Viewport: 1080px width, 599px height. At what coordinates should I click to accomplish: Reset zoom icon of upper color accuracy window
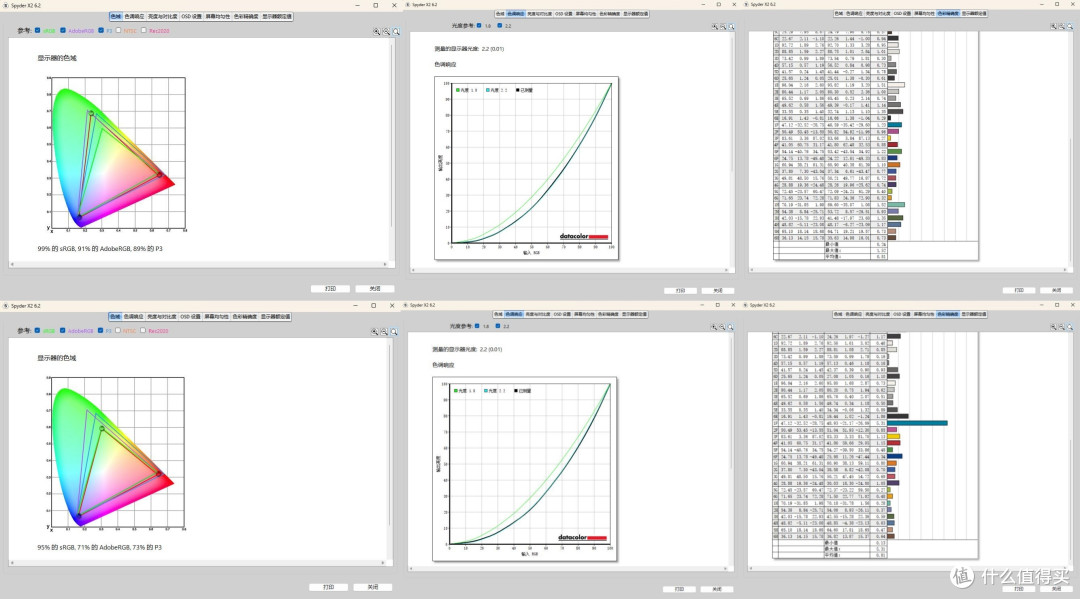click(1070, 26)
